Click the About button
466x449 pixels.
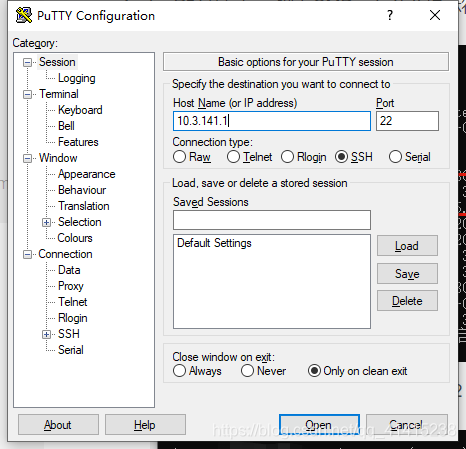58,425
